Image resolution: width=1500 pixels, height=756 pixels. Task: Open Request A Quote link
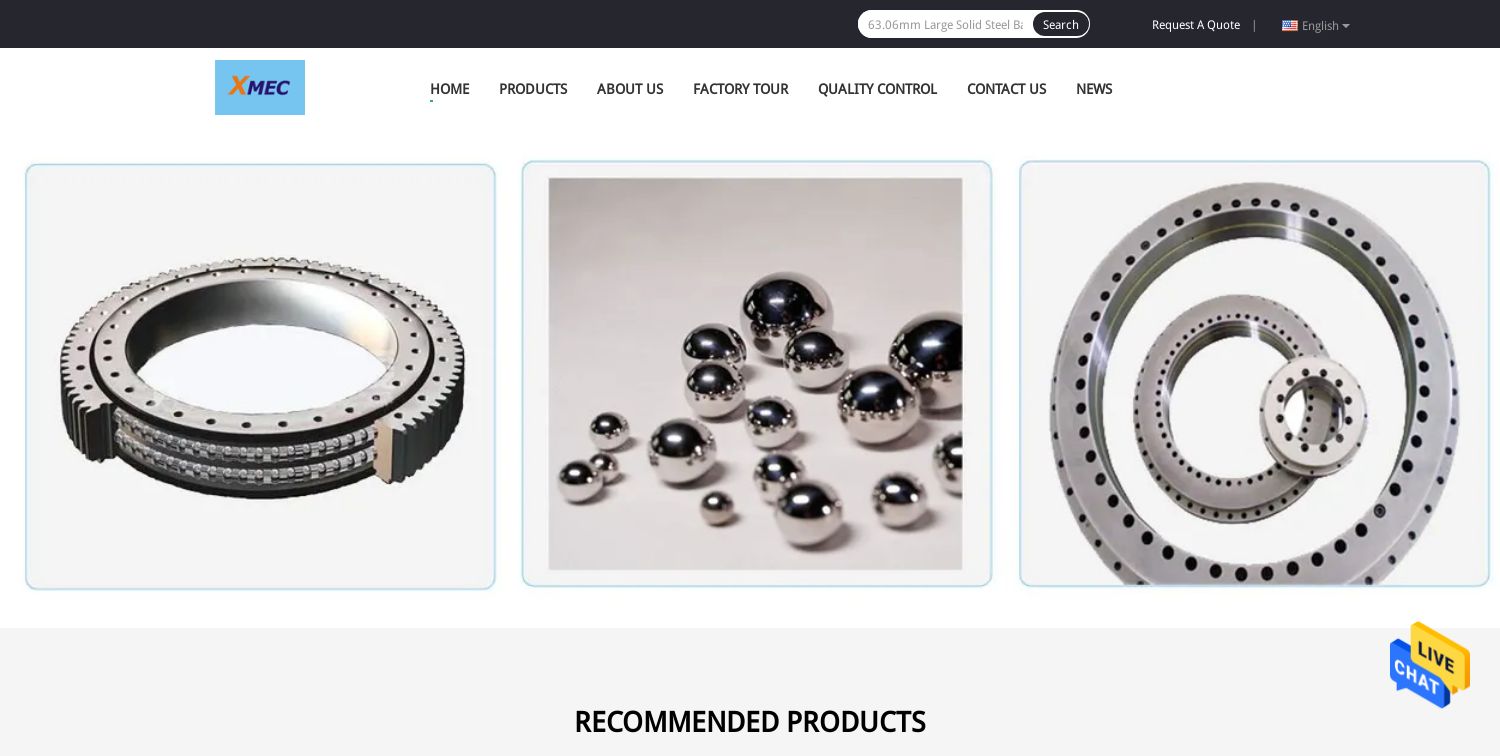pyautogui.click(x=1196, y=25)
